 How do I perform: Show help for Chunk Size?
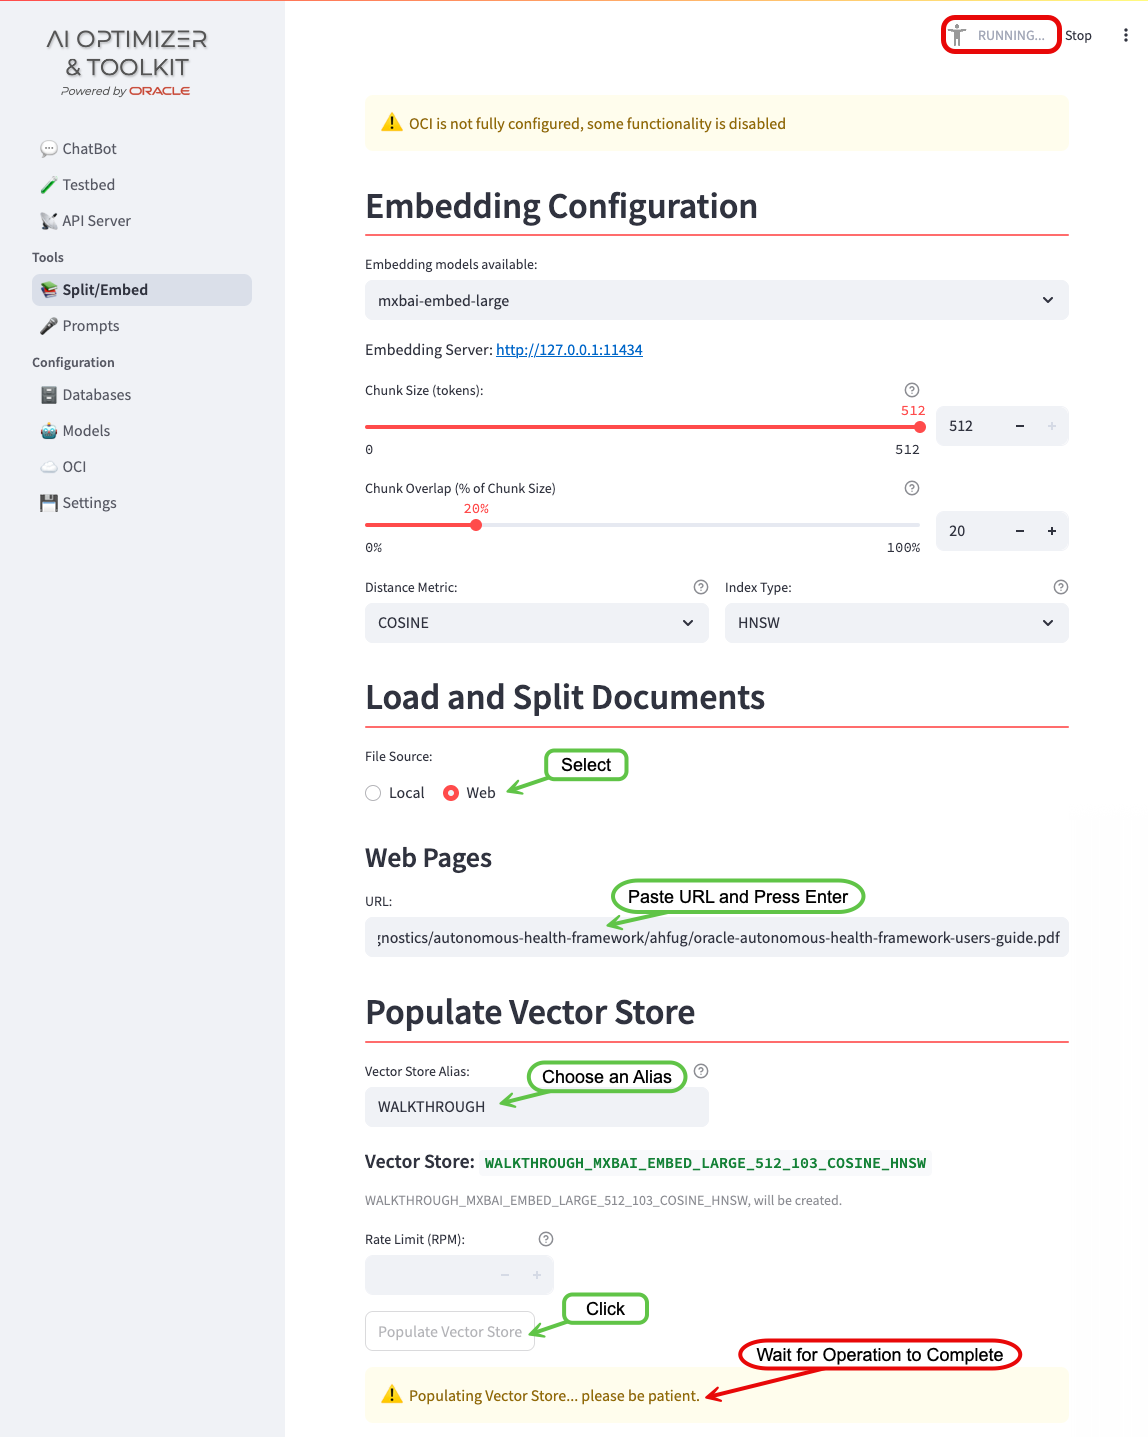(912, 390)
